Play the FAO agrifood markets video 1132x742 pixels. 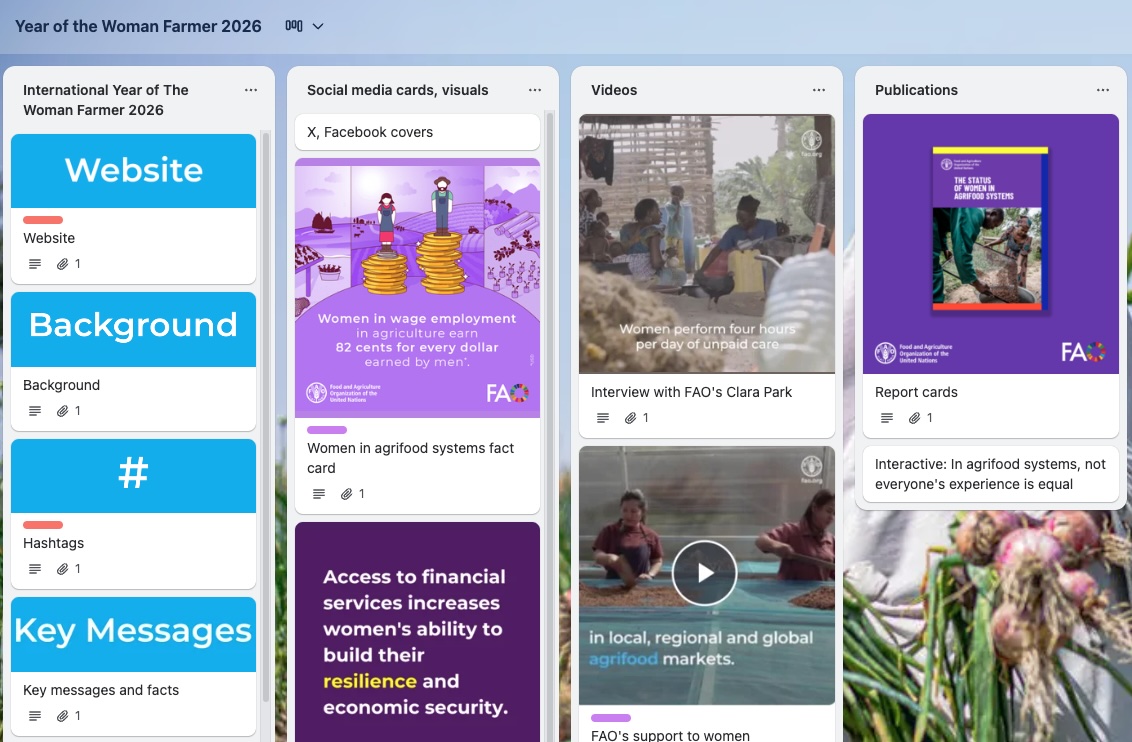[x=705, y=573]
